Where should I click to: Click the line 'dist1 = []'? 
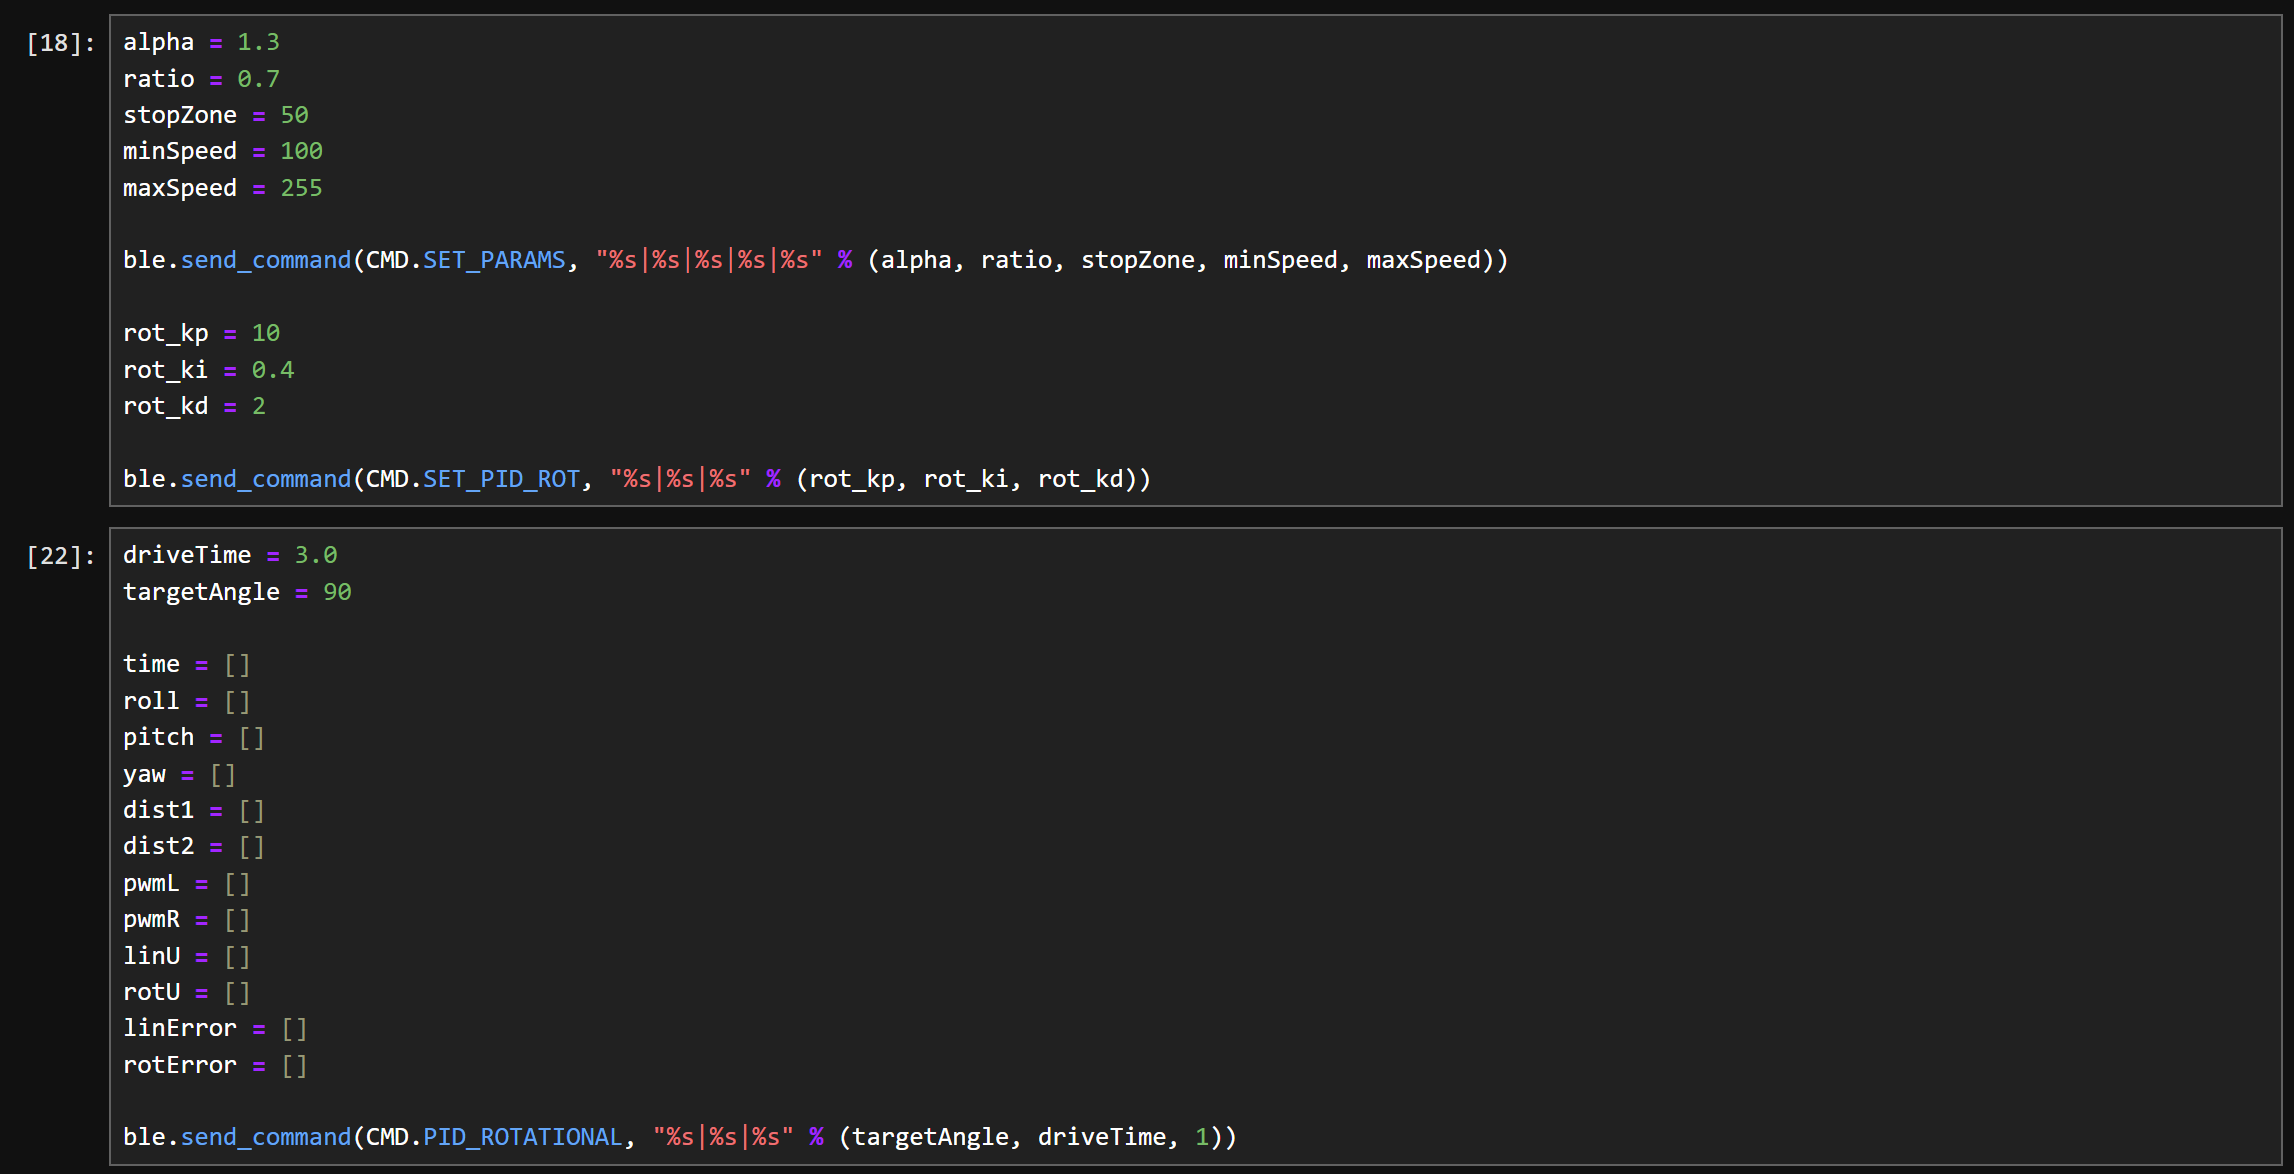(194, 810)
